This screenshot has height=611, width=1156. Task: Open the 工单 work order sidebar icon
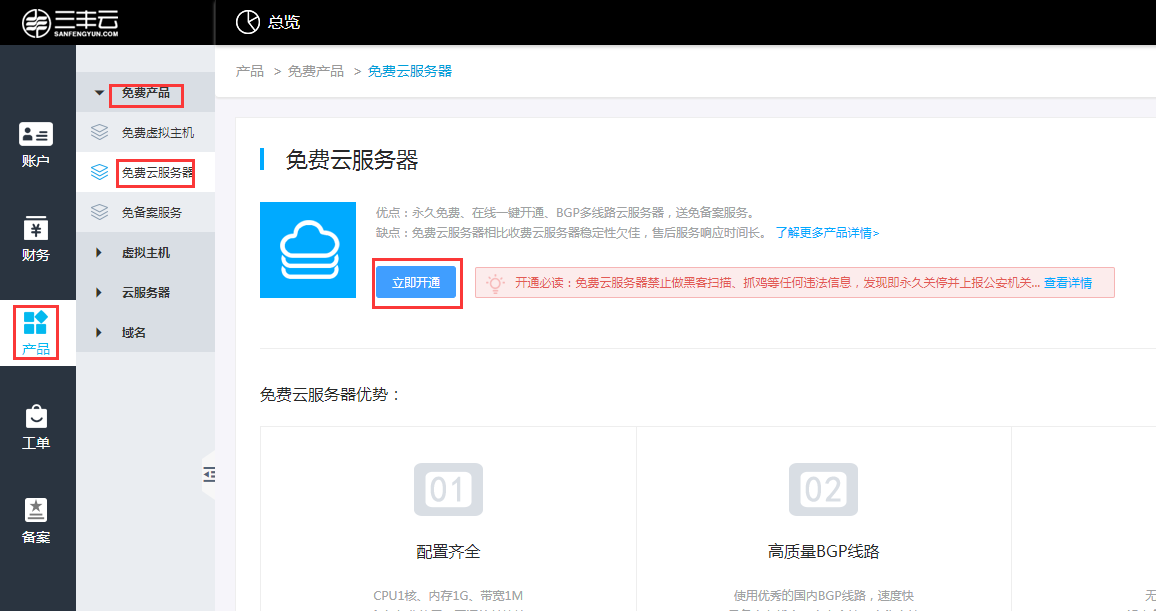36,425
